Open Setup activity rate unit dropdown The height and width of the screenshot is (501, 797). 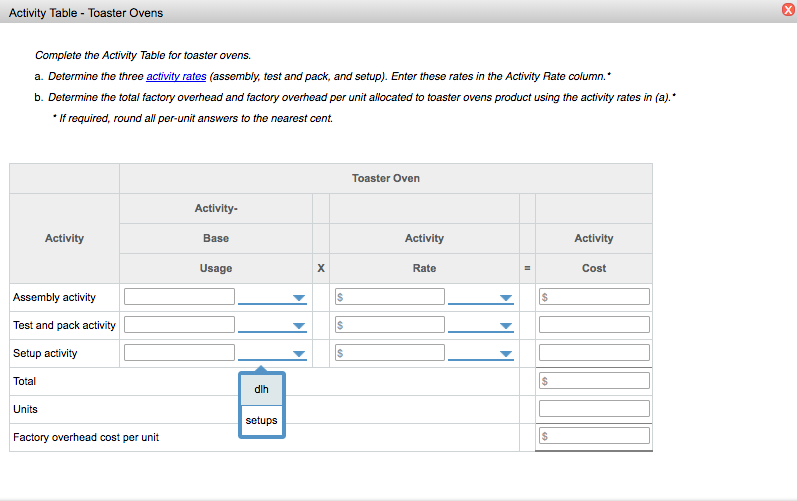click(480, 353)
